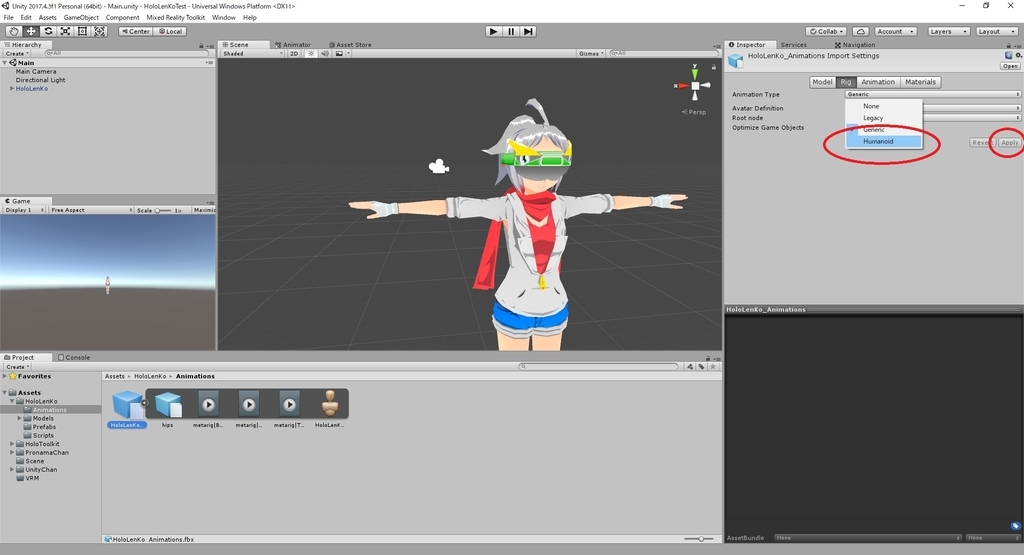Open scene effects image dropdown
The width and height of the screenshot is (1024, 555).
[342, 54]
